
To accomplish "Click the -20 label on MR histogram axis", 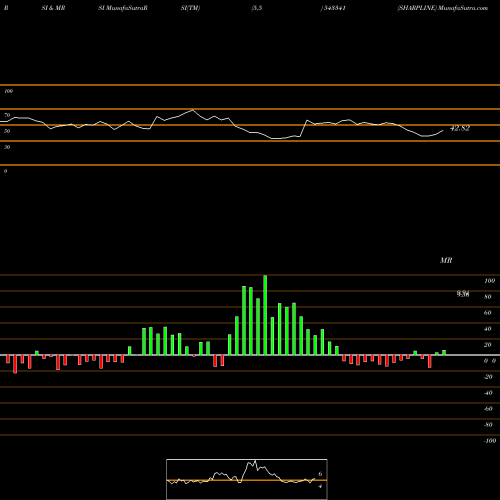I will 488,377.
